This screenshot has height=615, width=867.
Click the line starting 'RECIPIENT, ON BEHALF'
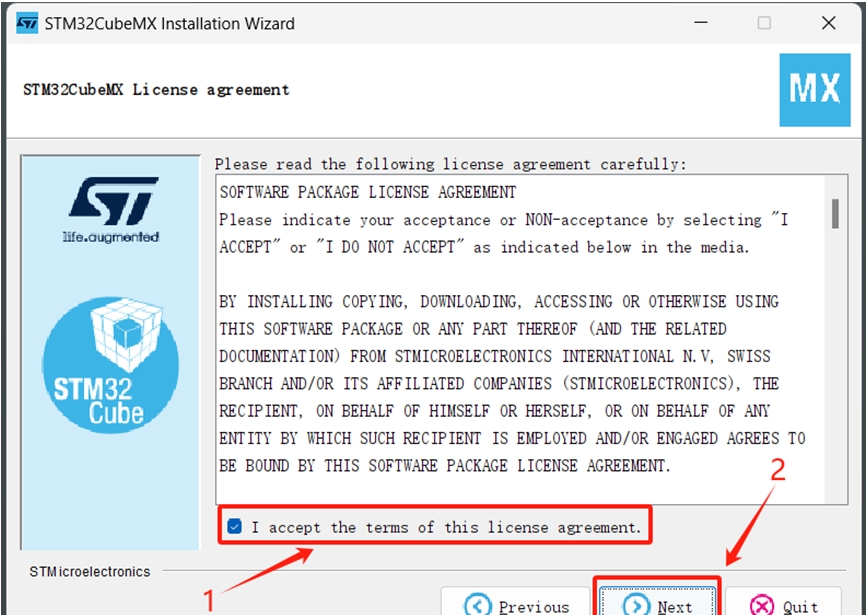pos(494,411)
